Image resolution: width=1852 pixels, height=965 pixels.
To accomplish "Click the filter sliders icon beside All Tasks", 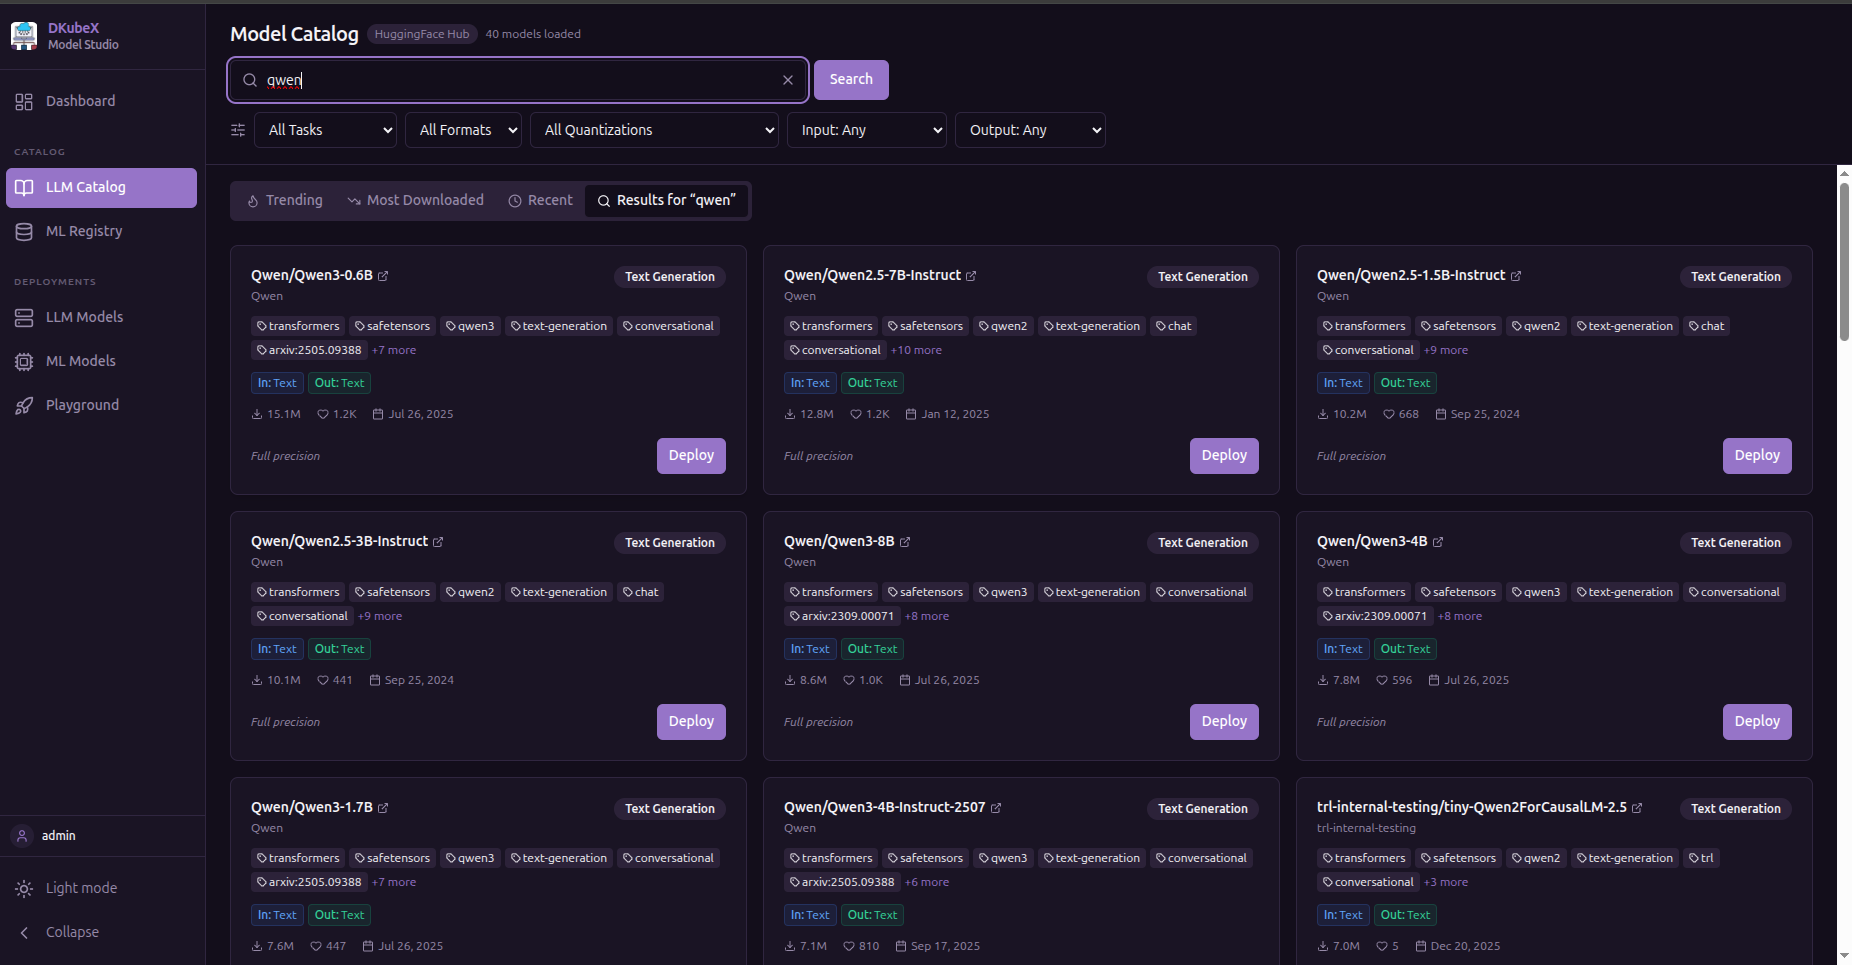I will pyautogui.click(x=238, y=130).
